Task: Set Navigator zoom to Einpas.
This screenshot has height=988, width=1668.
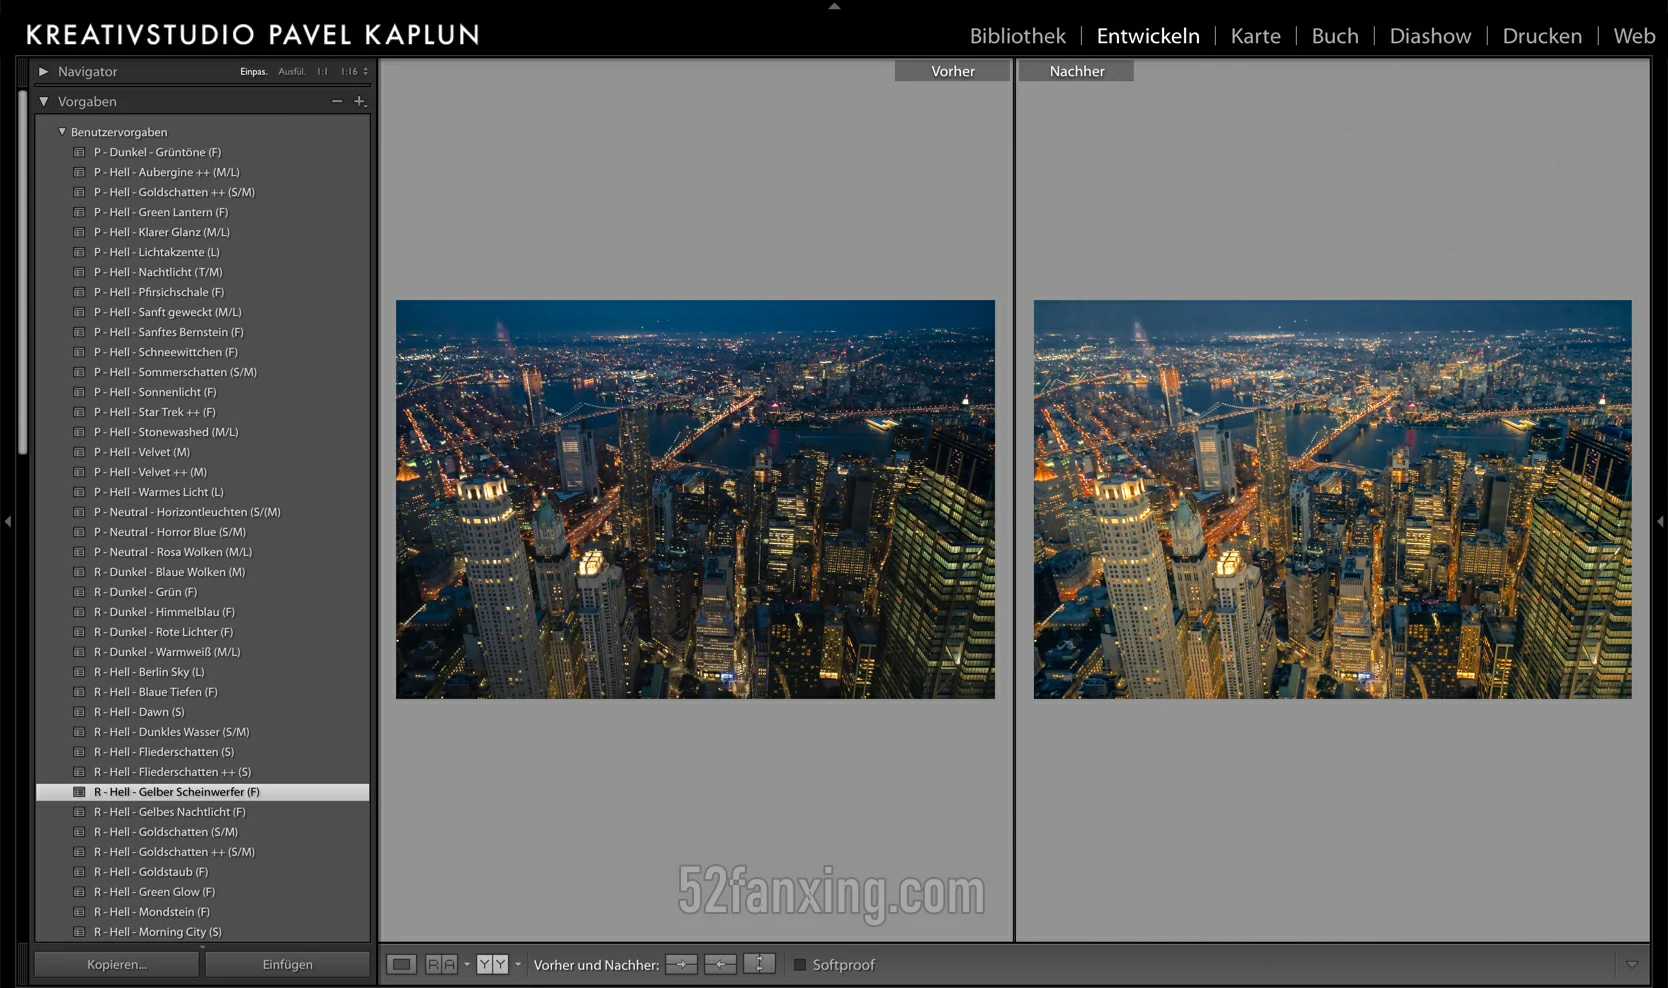Action: (254, 71)
